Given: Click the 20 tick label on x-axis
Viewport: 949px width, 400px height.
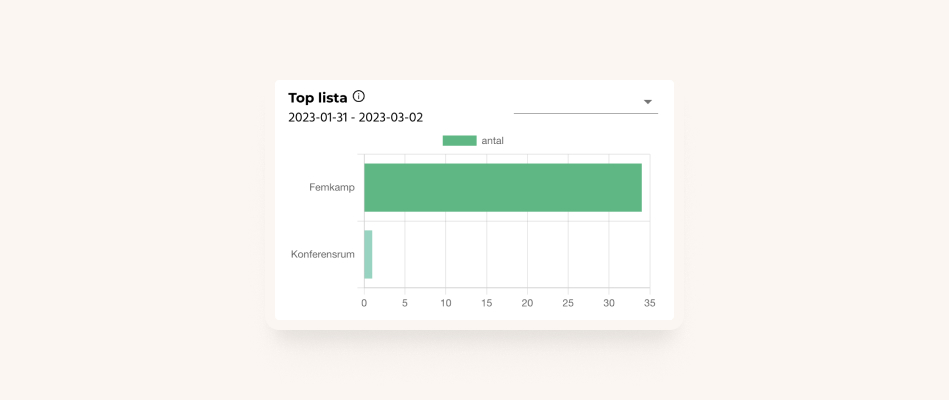Looking at the screenshot, I should tap(527, 302).
